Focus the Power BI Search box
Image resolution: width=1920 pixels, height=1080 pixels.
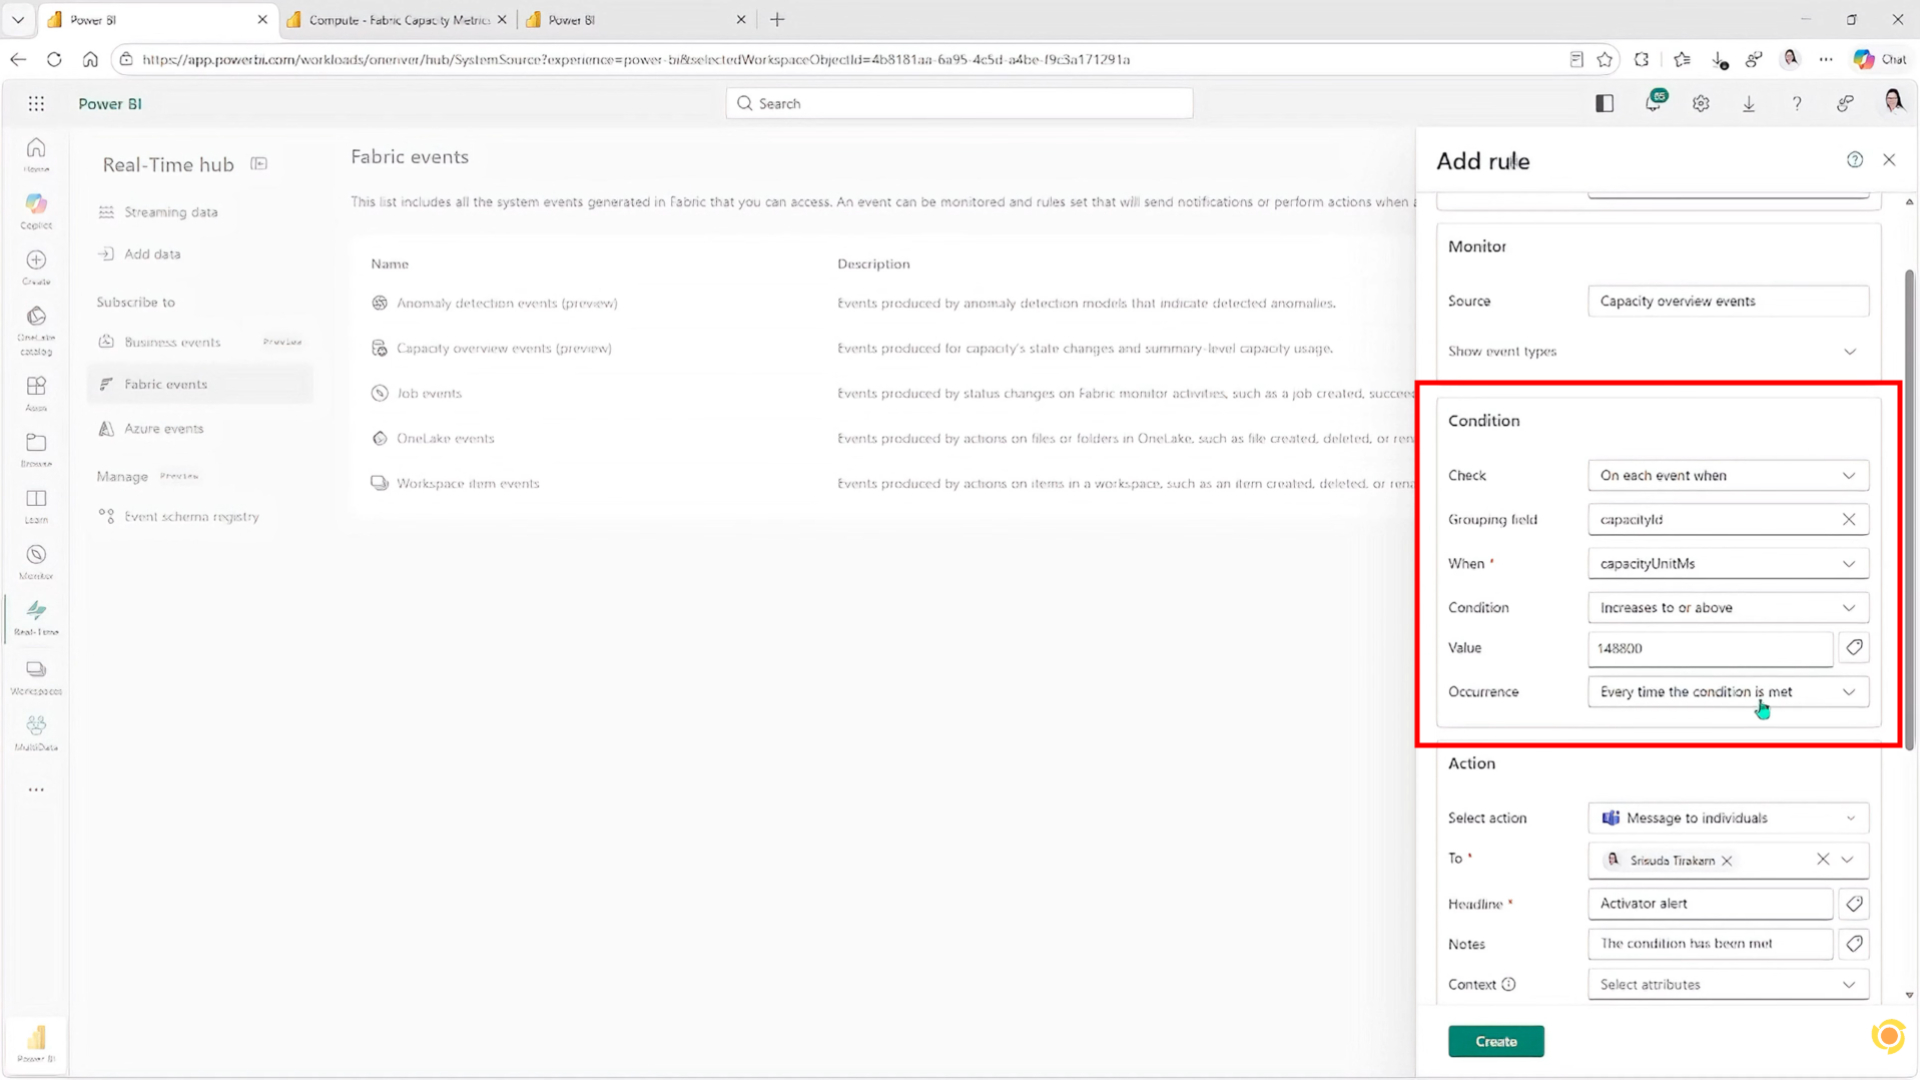959,103
